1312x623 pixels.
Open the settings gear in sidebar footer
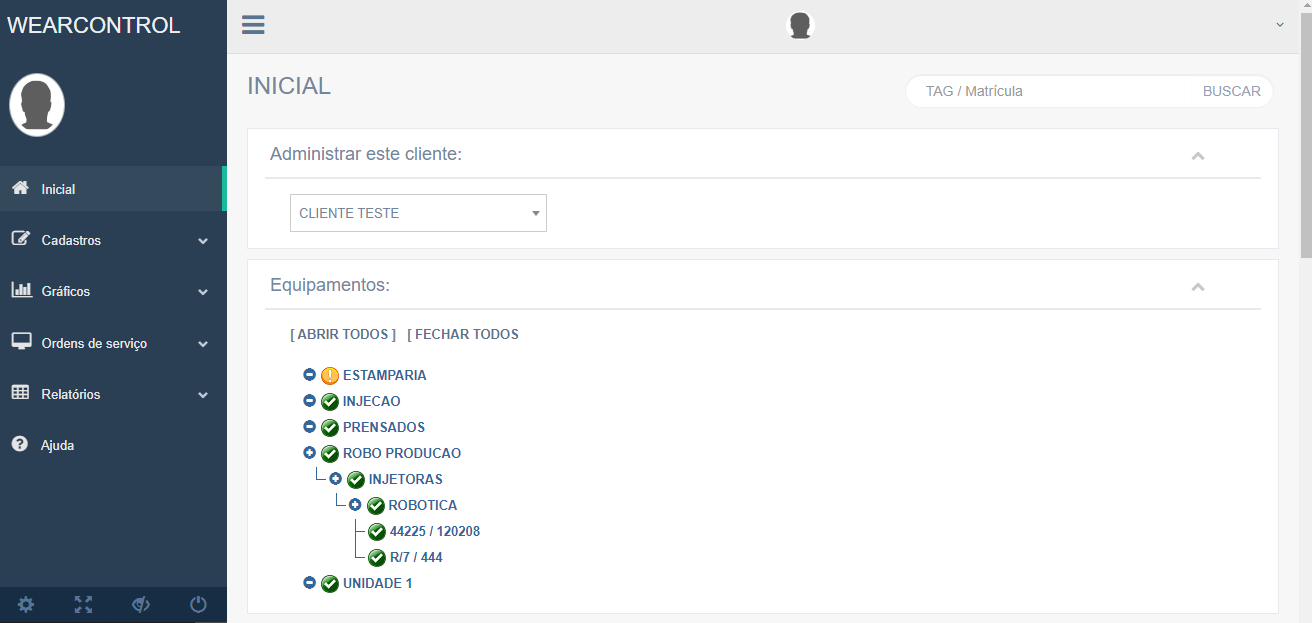click(26, 604)
